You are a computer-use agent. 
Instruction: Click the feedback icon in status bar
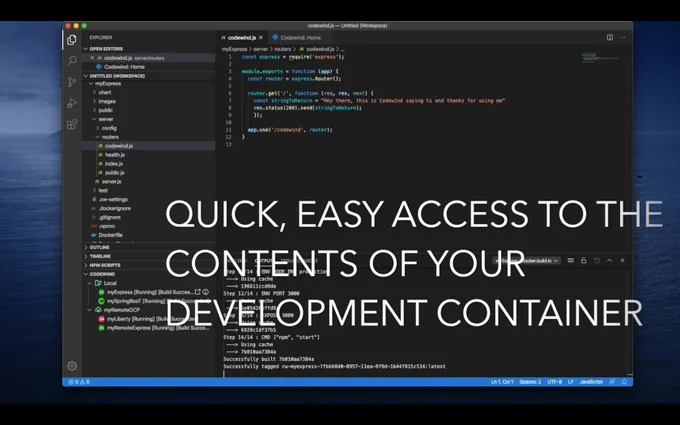pos(612,382)
